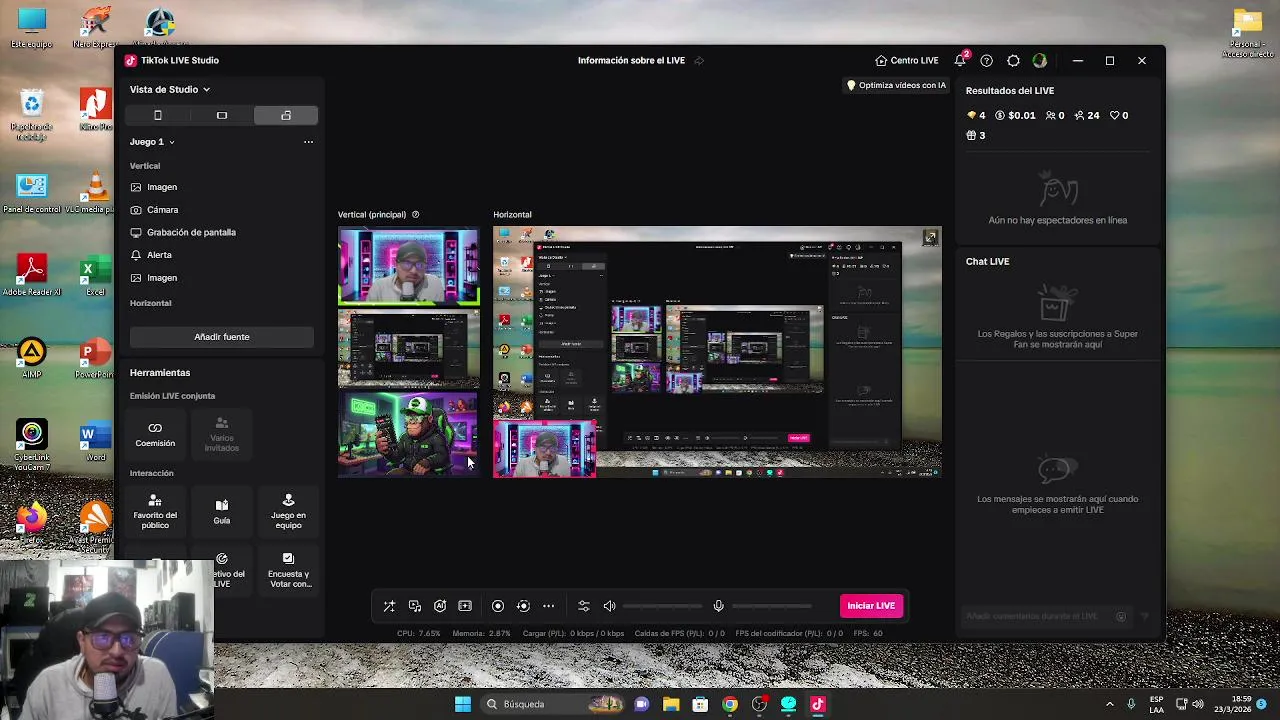
Task: Click the AI tool icon
Action: pos(440,606)
